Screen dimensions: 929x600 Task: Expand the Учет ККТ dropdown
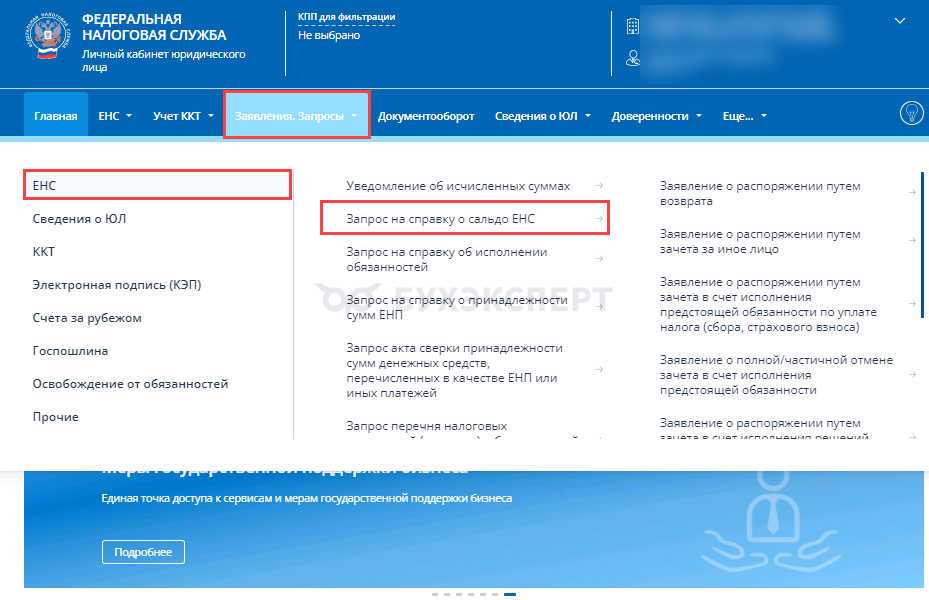tap(183, 116)
